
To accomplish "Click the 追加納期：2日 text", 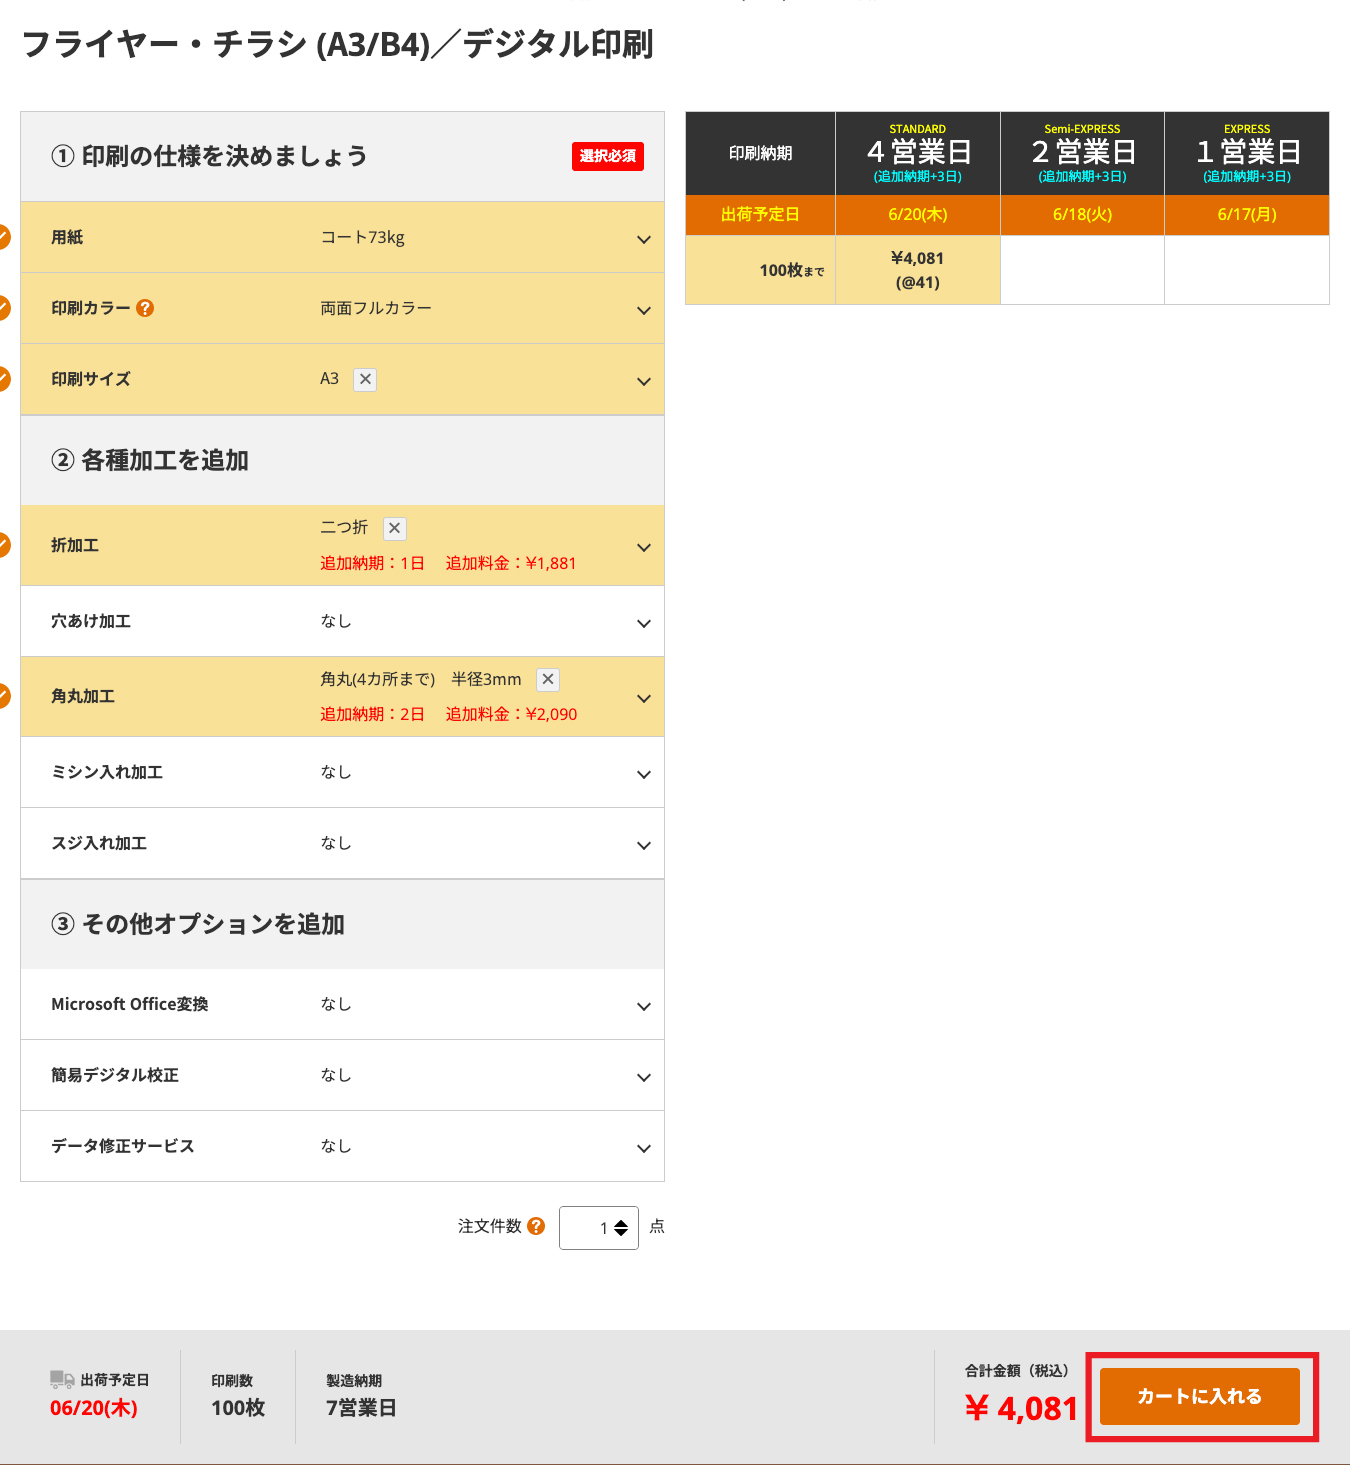I will pos(372,714).
